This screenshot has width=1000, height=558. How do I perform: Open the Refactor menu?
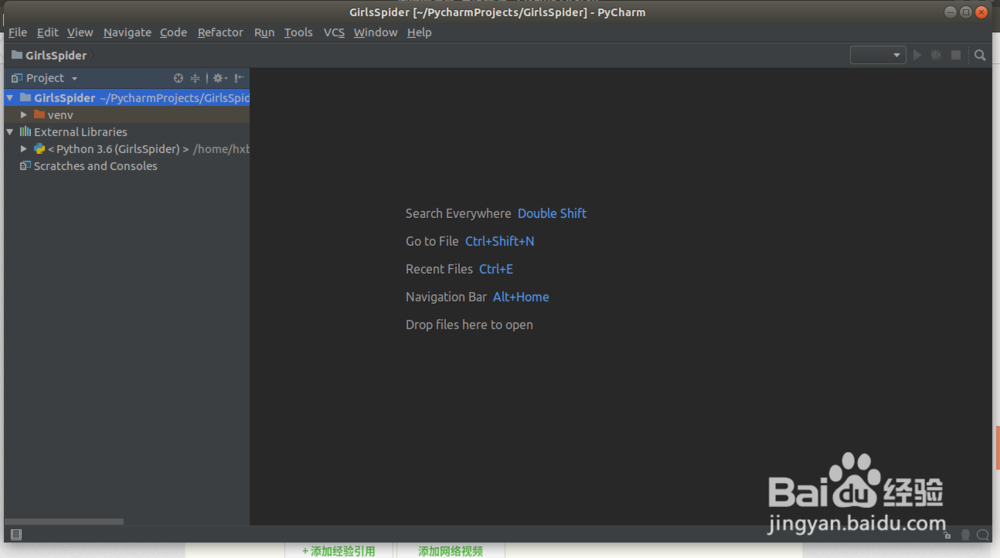click(x=220, y=33)
